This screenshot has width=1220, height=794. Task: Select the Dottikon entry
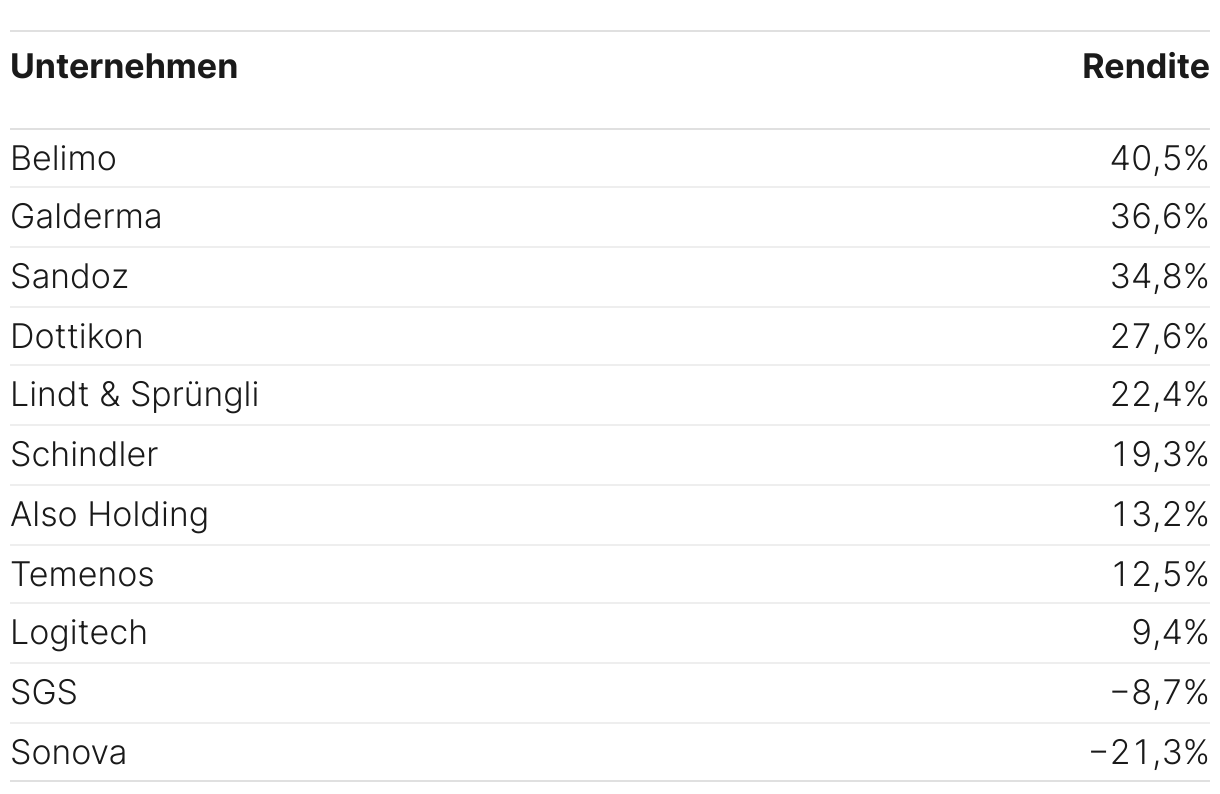click(x=77, y=336)
